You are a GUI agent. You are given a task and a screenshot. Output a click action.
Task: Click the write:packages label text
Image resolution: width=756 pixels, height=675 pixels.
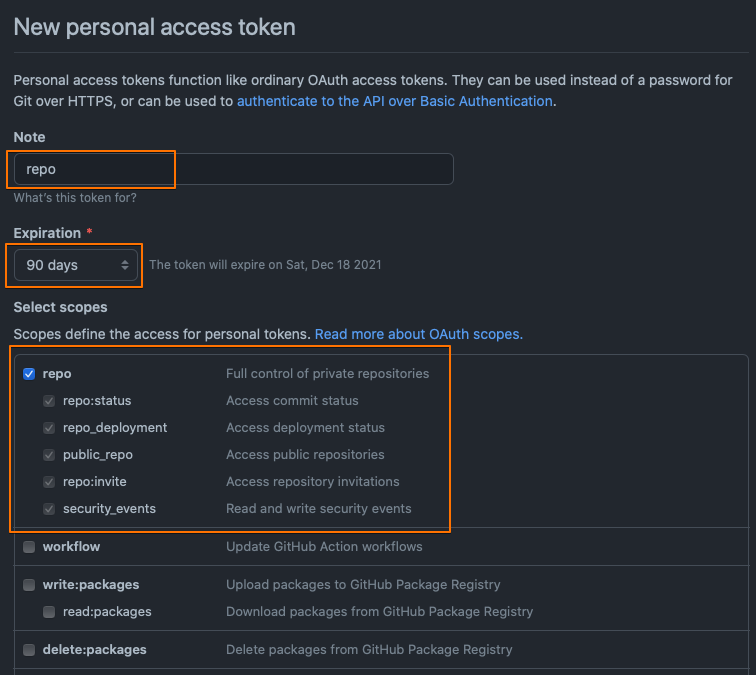coord(91,584)
